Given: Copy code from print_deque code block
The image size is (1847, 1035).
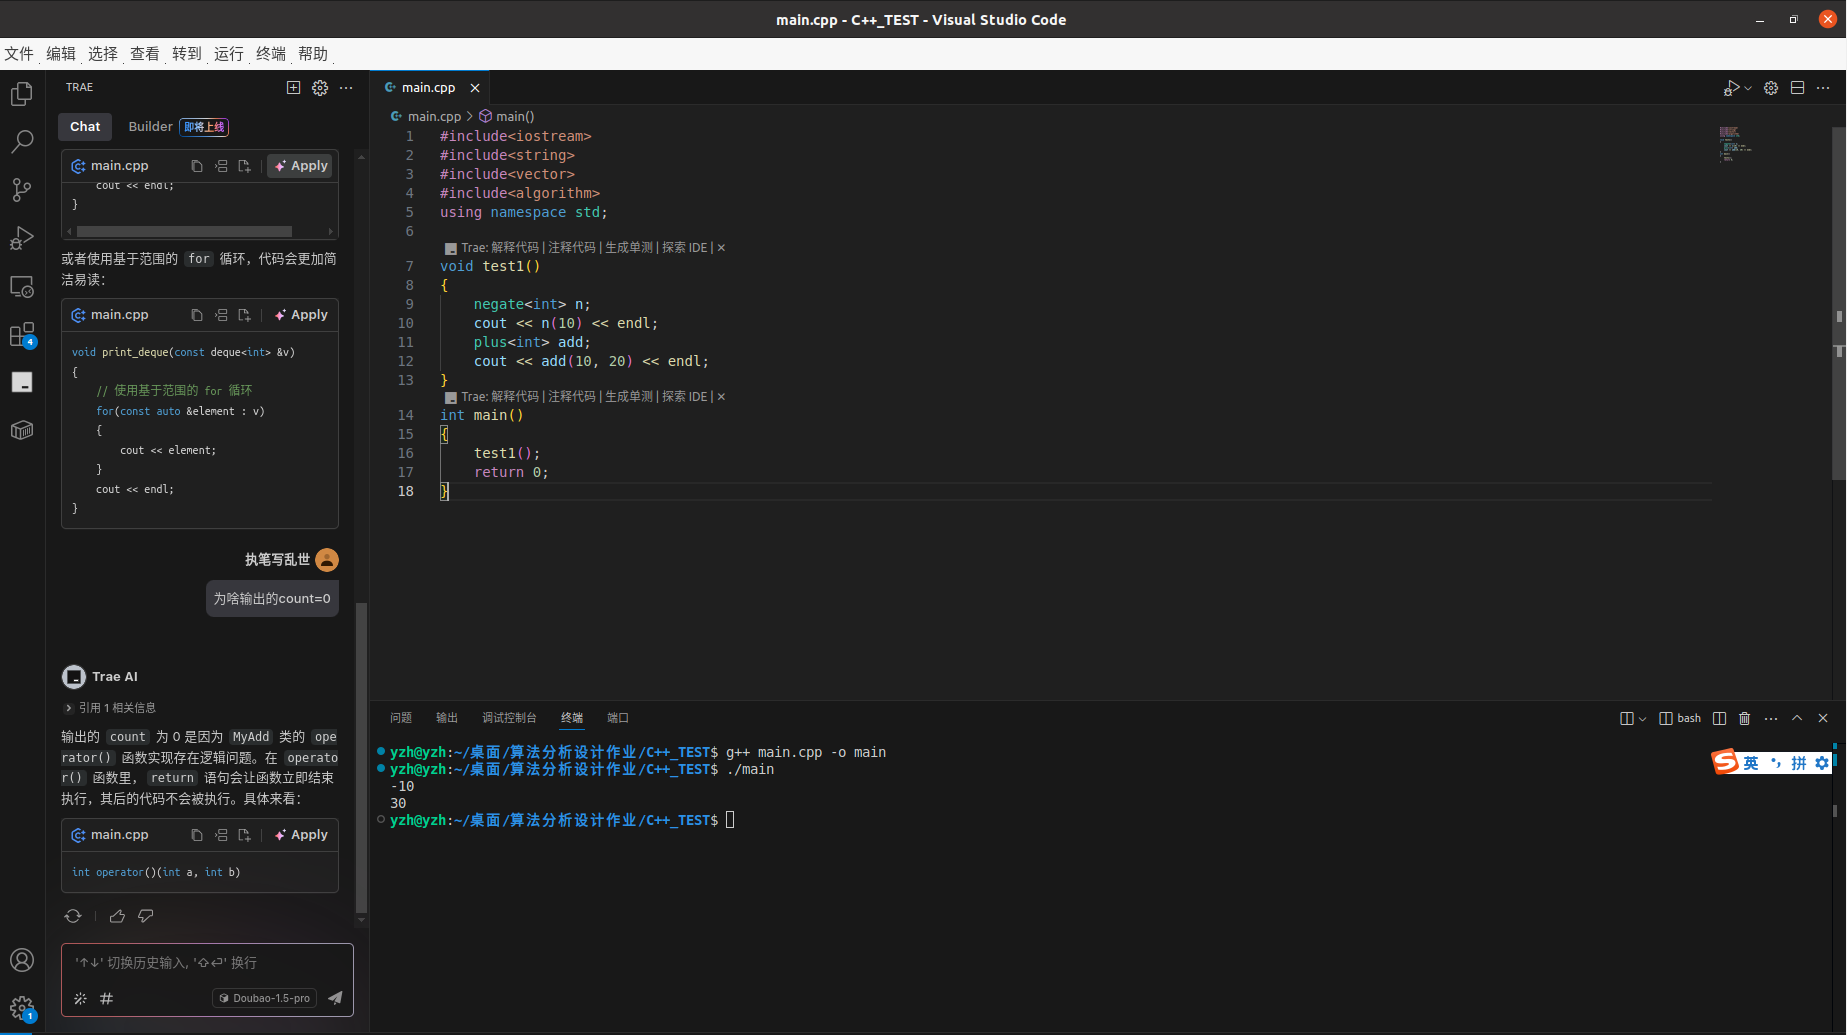Looking at the screenshot, I should 197,315.
